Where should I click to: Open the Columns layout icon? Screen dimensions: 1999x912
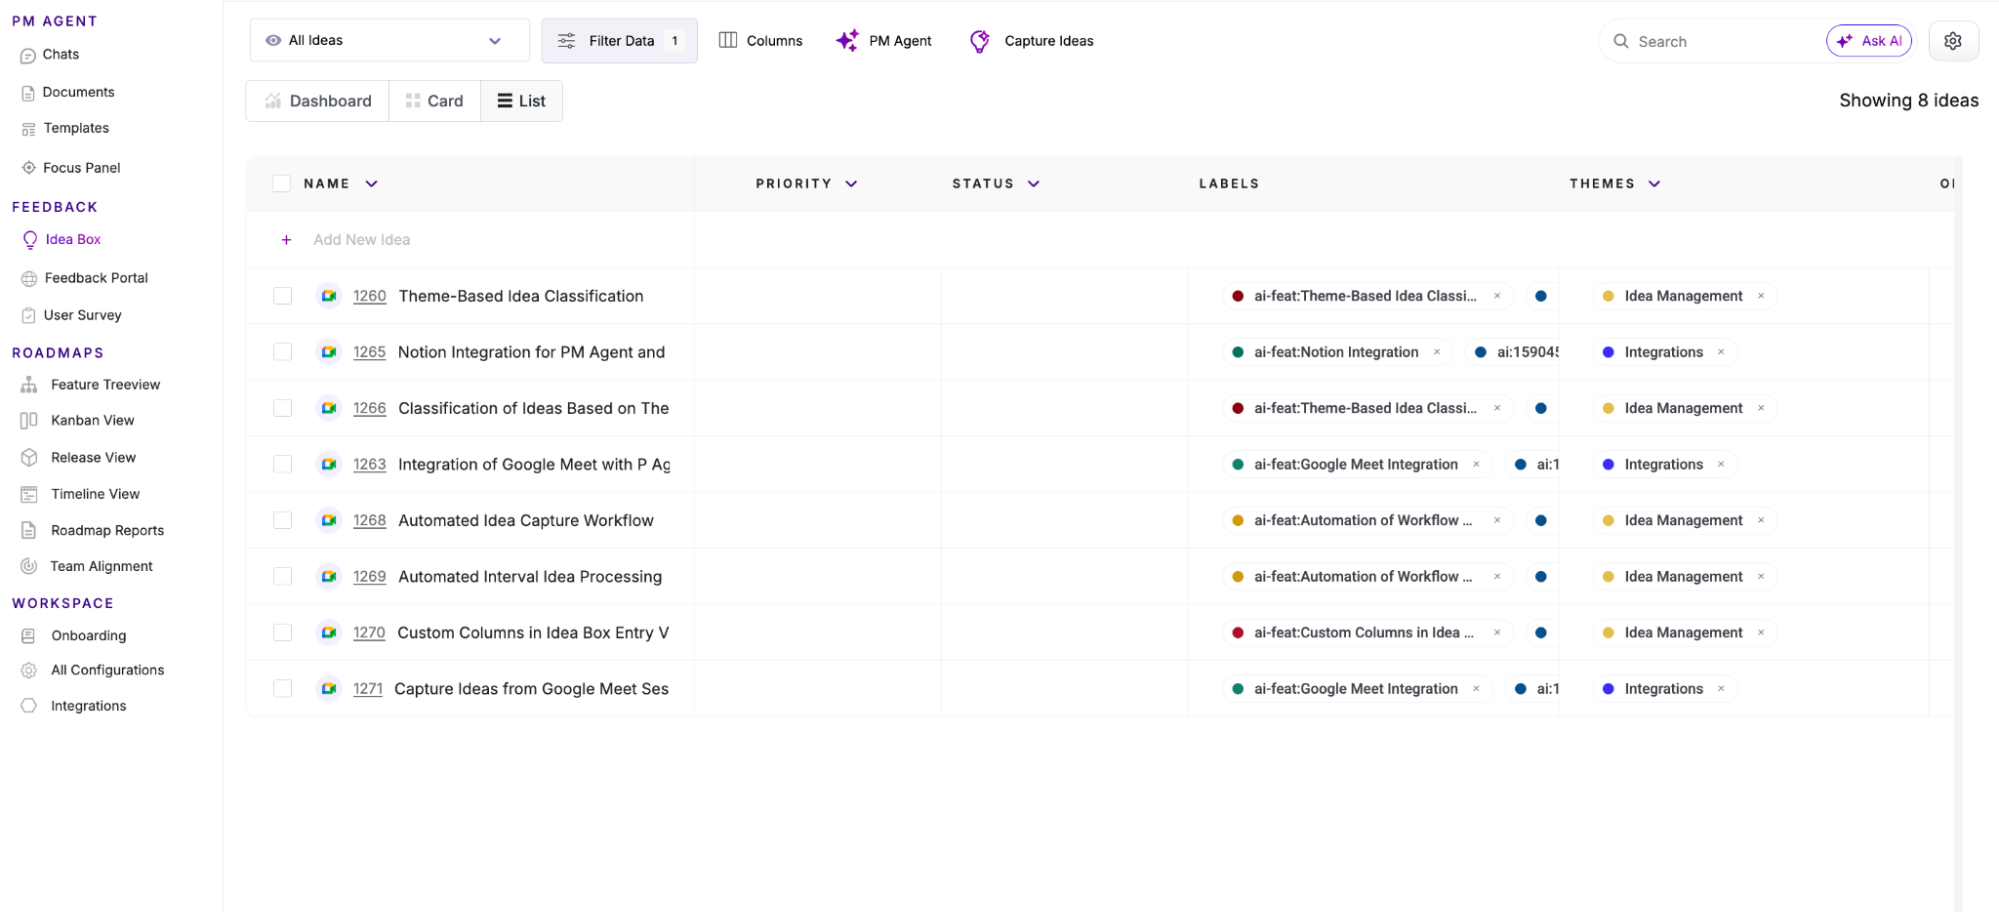point(728,40)
